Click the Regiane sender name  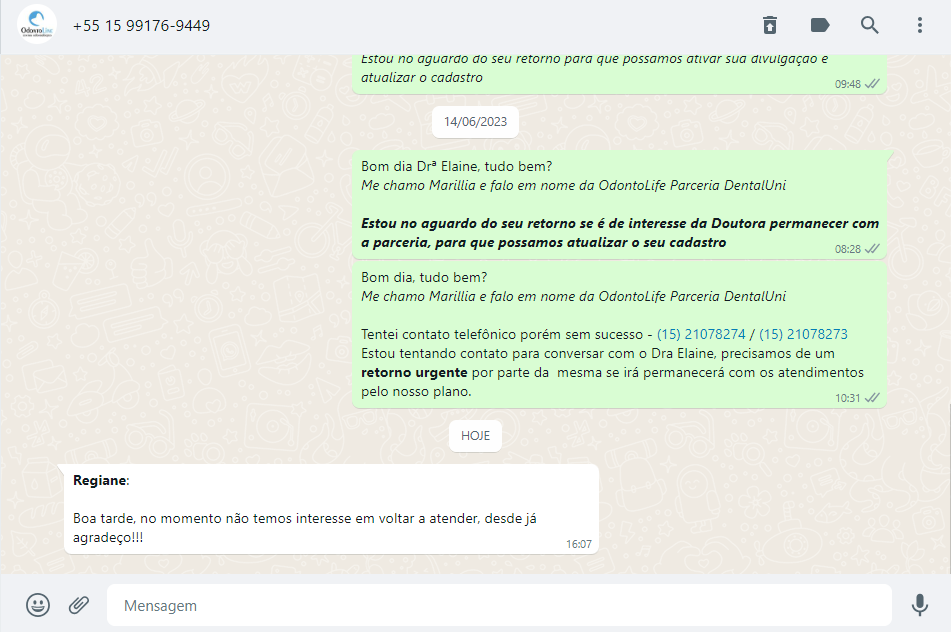[x=100, y=480]
